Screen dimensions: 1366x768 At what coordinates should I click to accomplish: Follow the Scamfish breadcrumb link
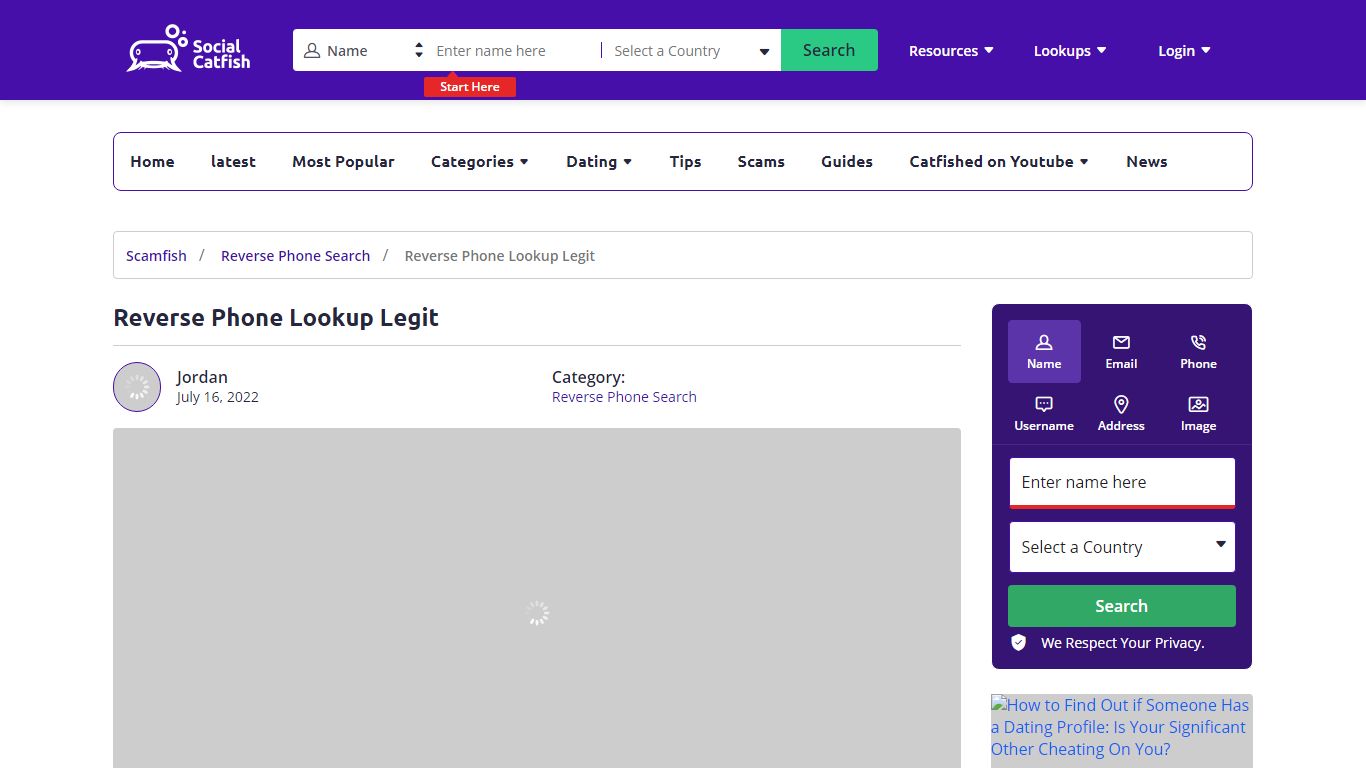pyautogui.click(x=156, y=255)
